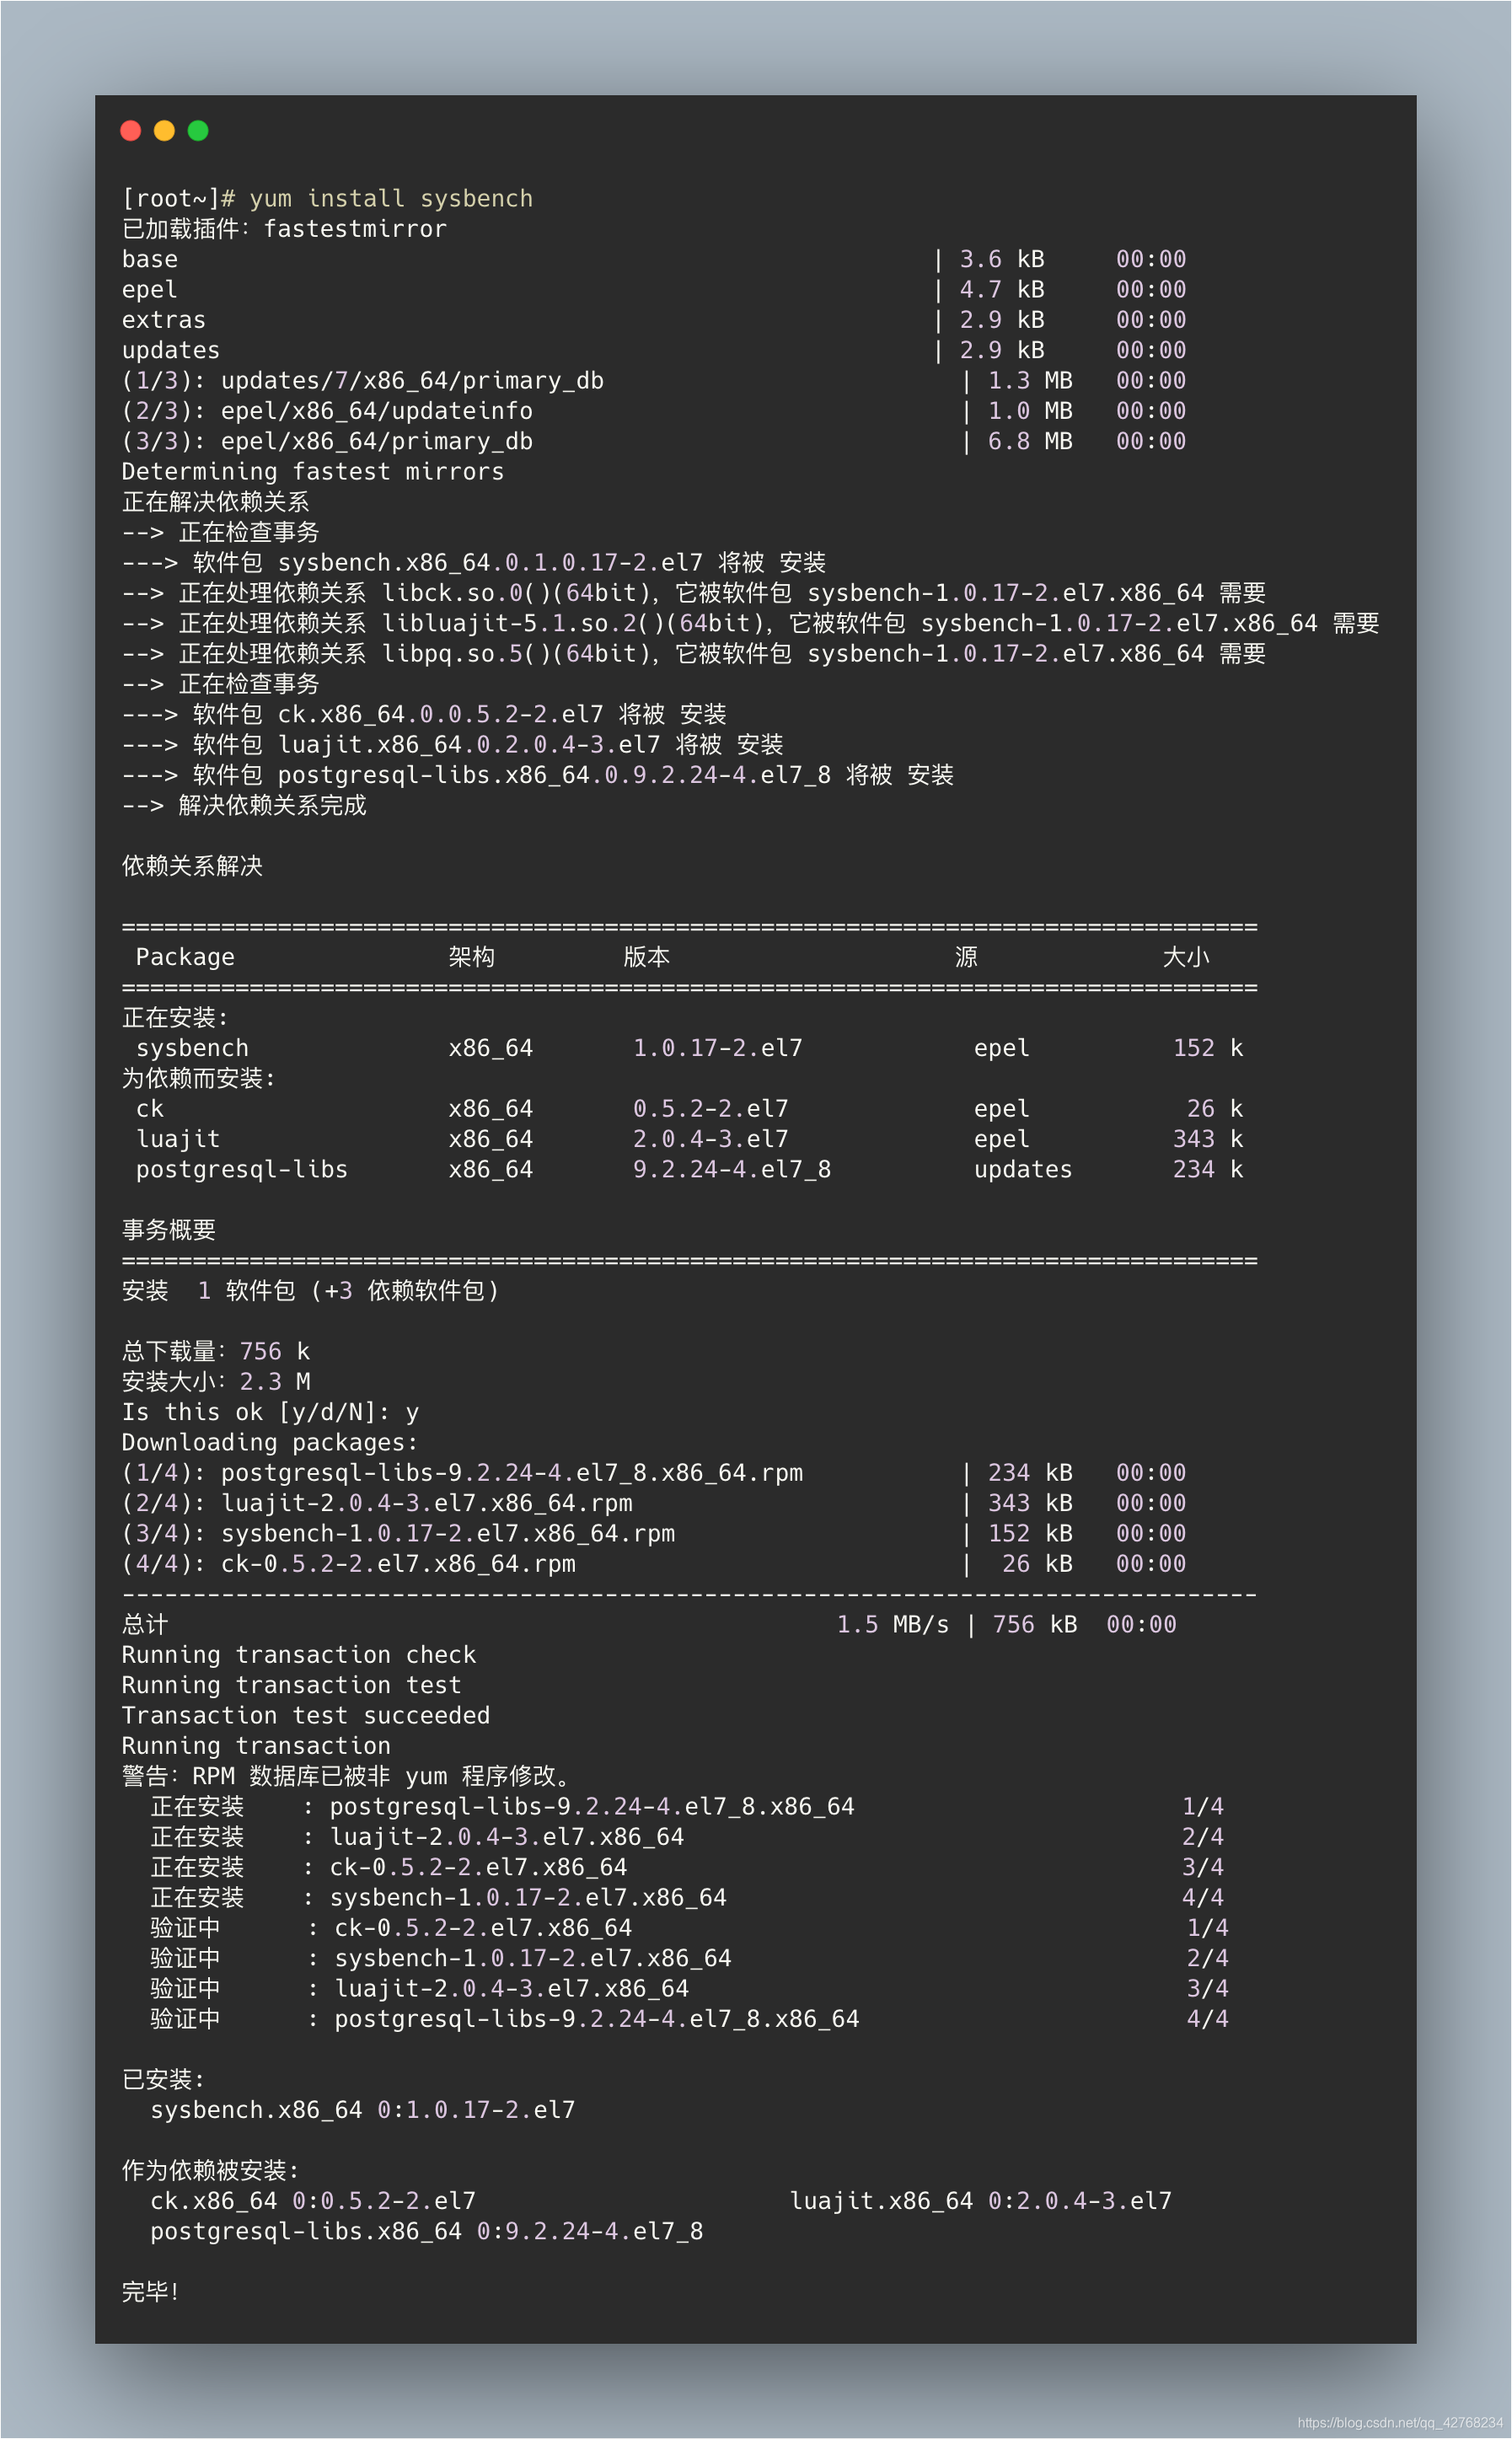This screenshot has width=1512, height=2439.
Task: Click 'ck.x86_64.0.0.5.2-2.el7' package line
Action: tap(424, 714)
